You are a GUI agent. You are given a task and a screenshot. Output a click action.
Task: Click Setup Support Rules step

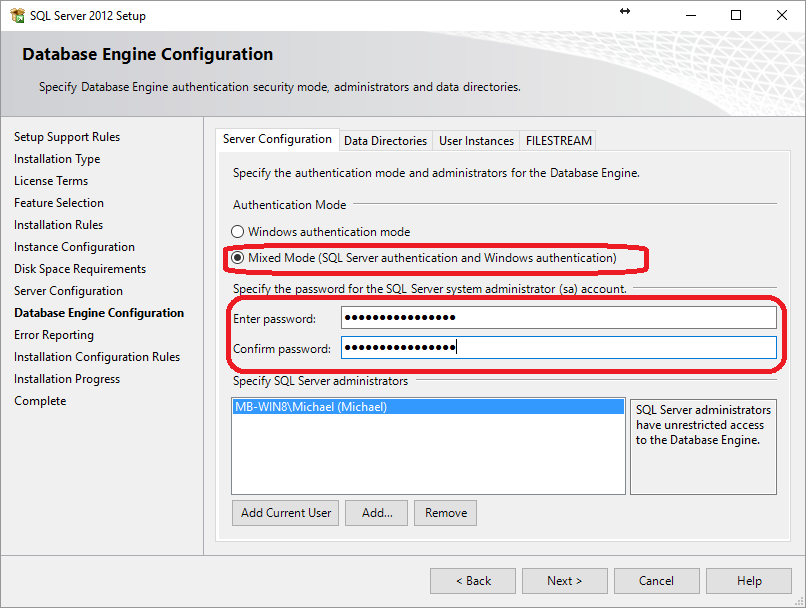[x=67, y=137]
